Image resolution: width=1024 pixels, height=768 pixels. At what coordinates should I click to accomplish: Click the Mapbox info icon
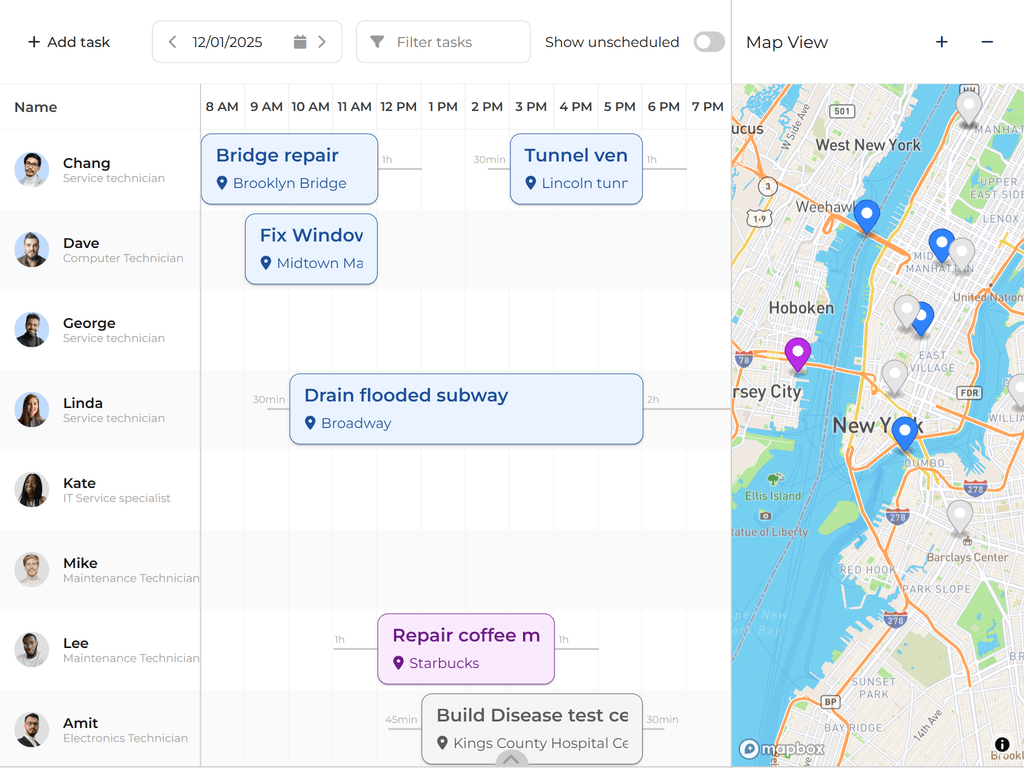[1002, 745]
